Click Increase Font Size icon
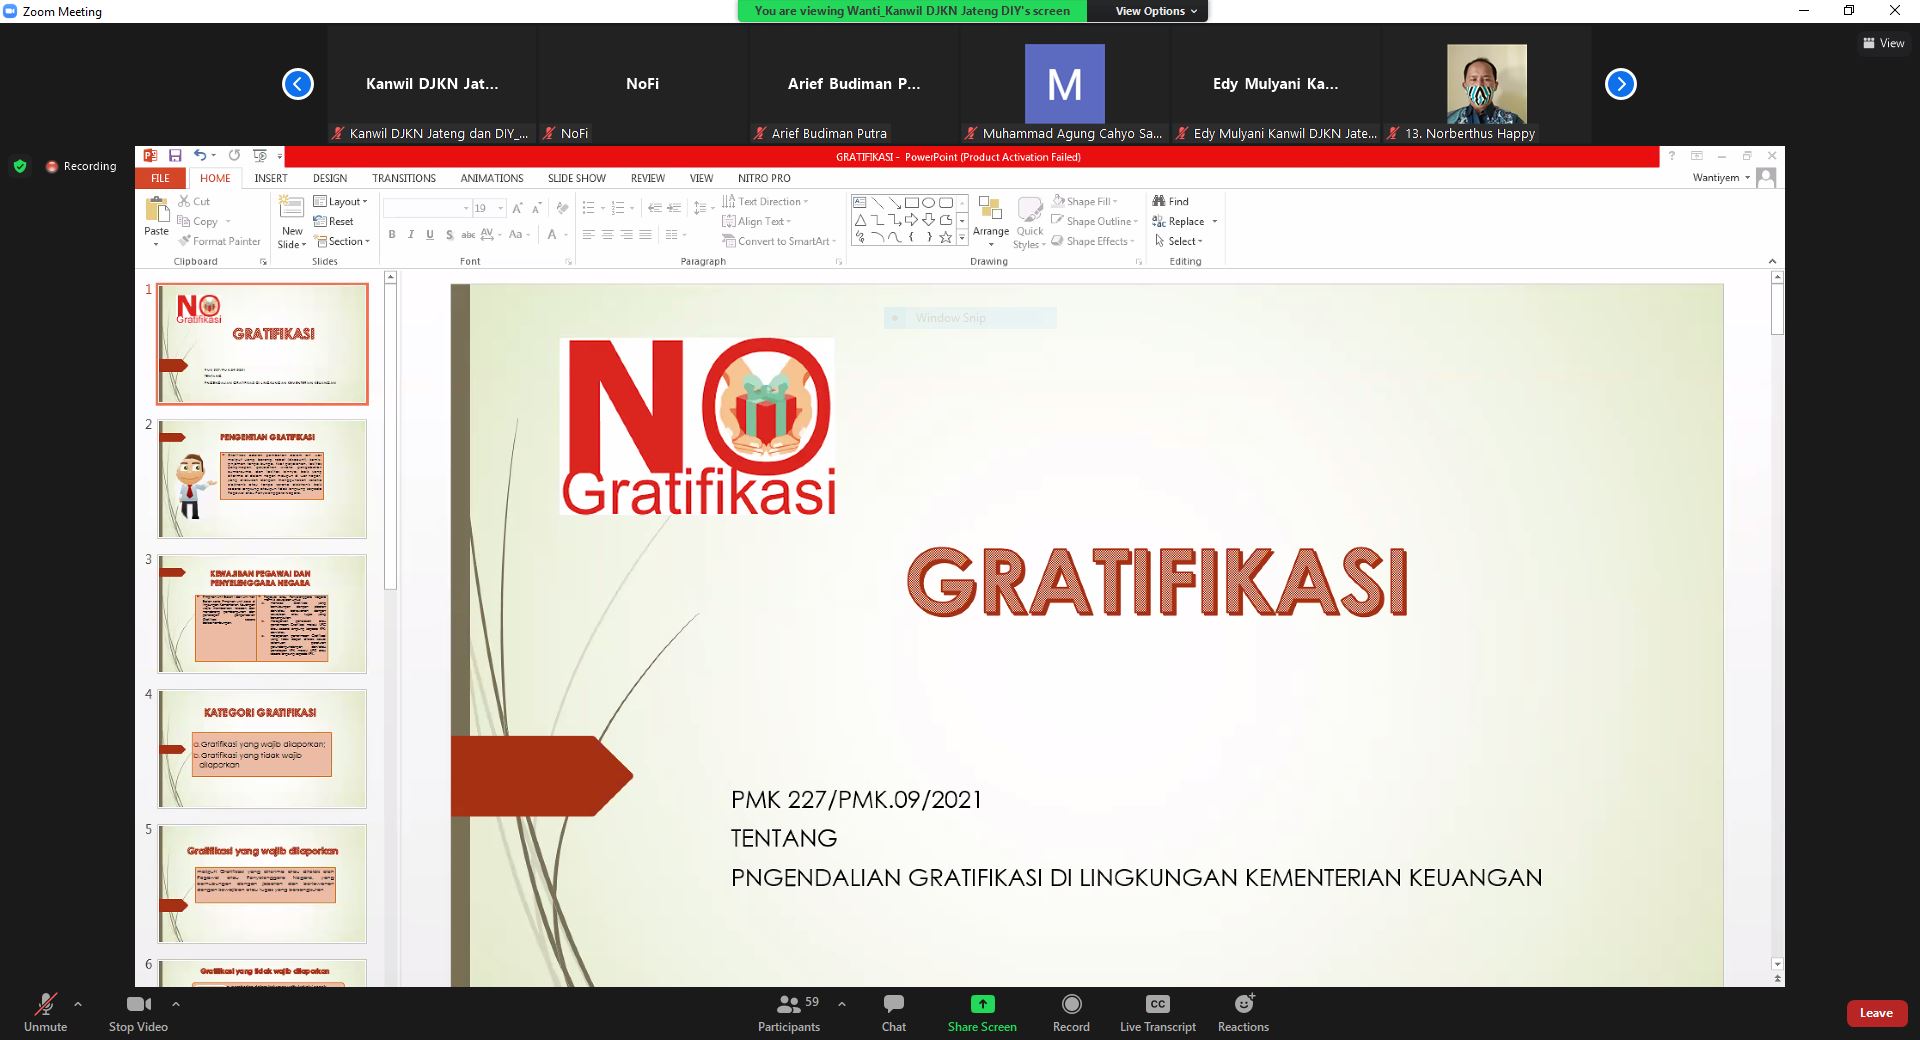This screenshot has width=1920, height=1040. 517,208
